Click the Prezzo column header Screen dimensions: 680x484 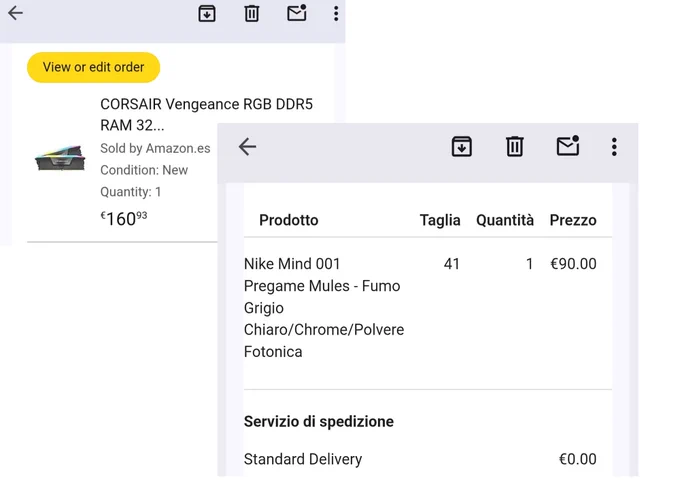point(573,220)
